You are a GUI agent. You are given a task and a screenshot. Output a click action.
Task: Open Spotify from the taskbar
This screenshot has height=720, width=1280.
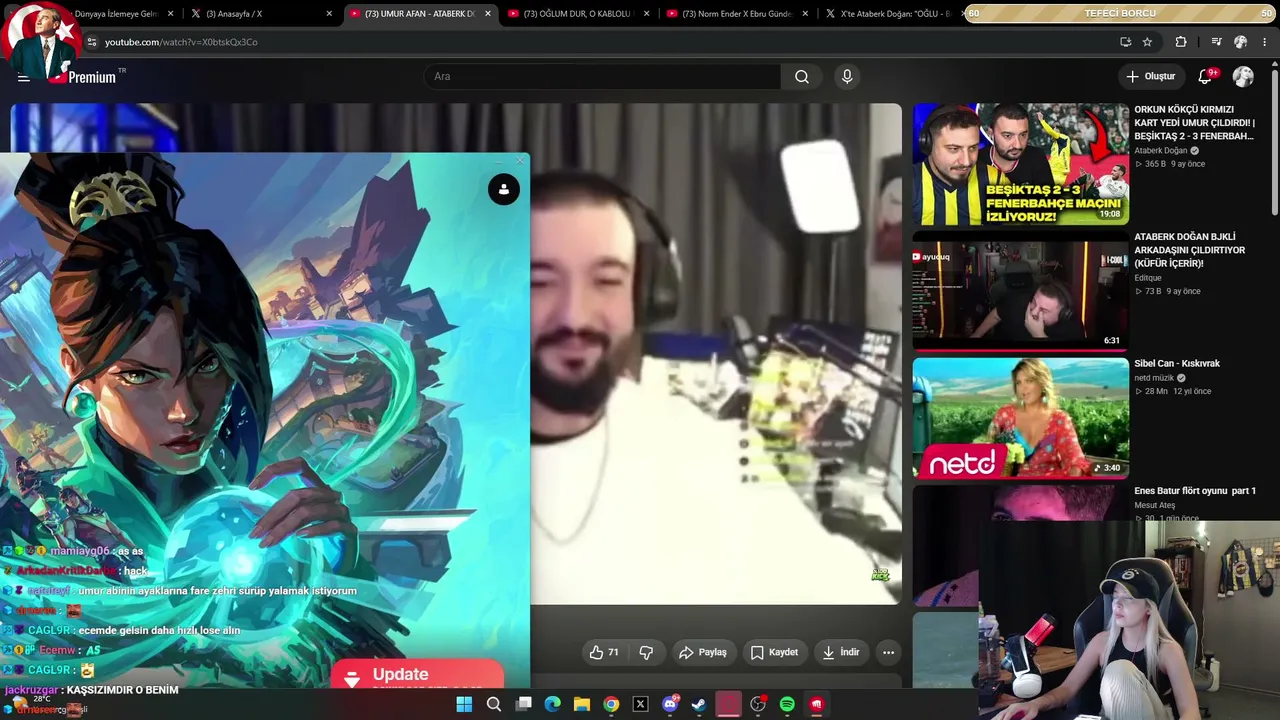[x=787, y=704]
